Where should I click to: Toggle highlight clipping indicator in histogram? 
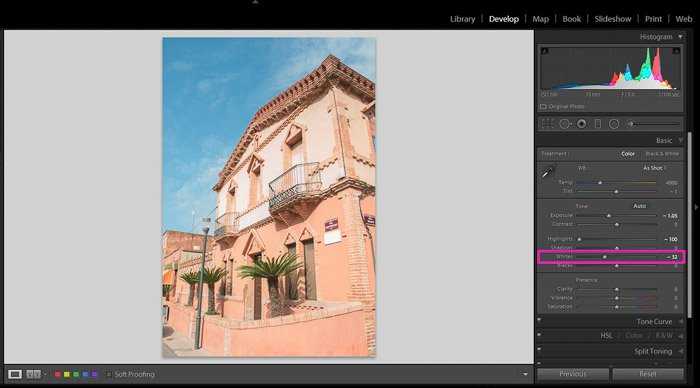pyautogui.click(x=676, y=51)
